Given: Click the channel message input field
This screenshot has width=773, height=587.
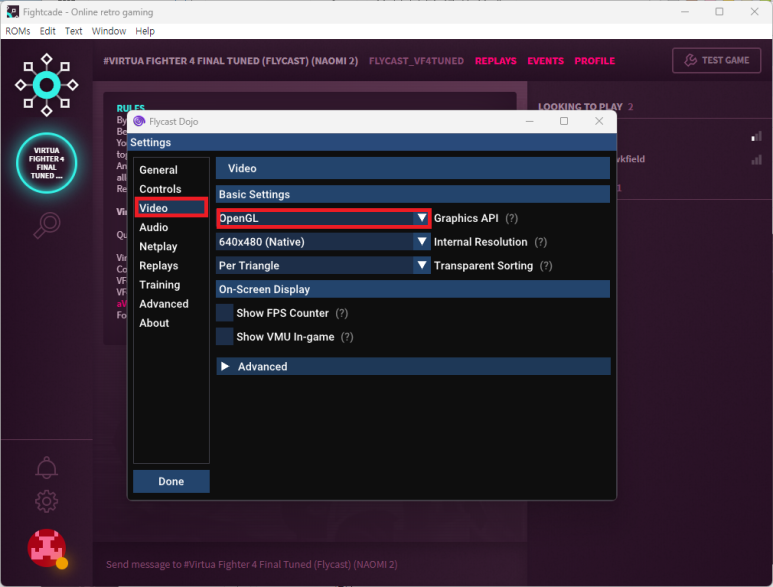Looking at the screenshot, I should pos(310,564).
